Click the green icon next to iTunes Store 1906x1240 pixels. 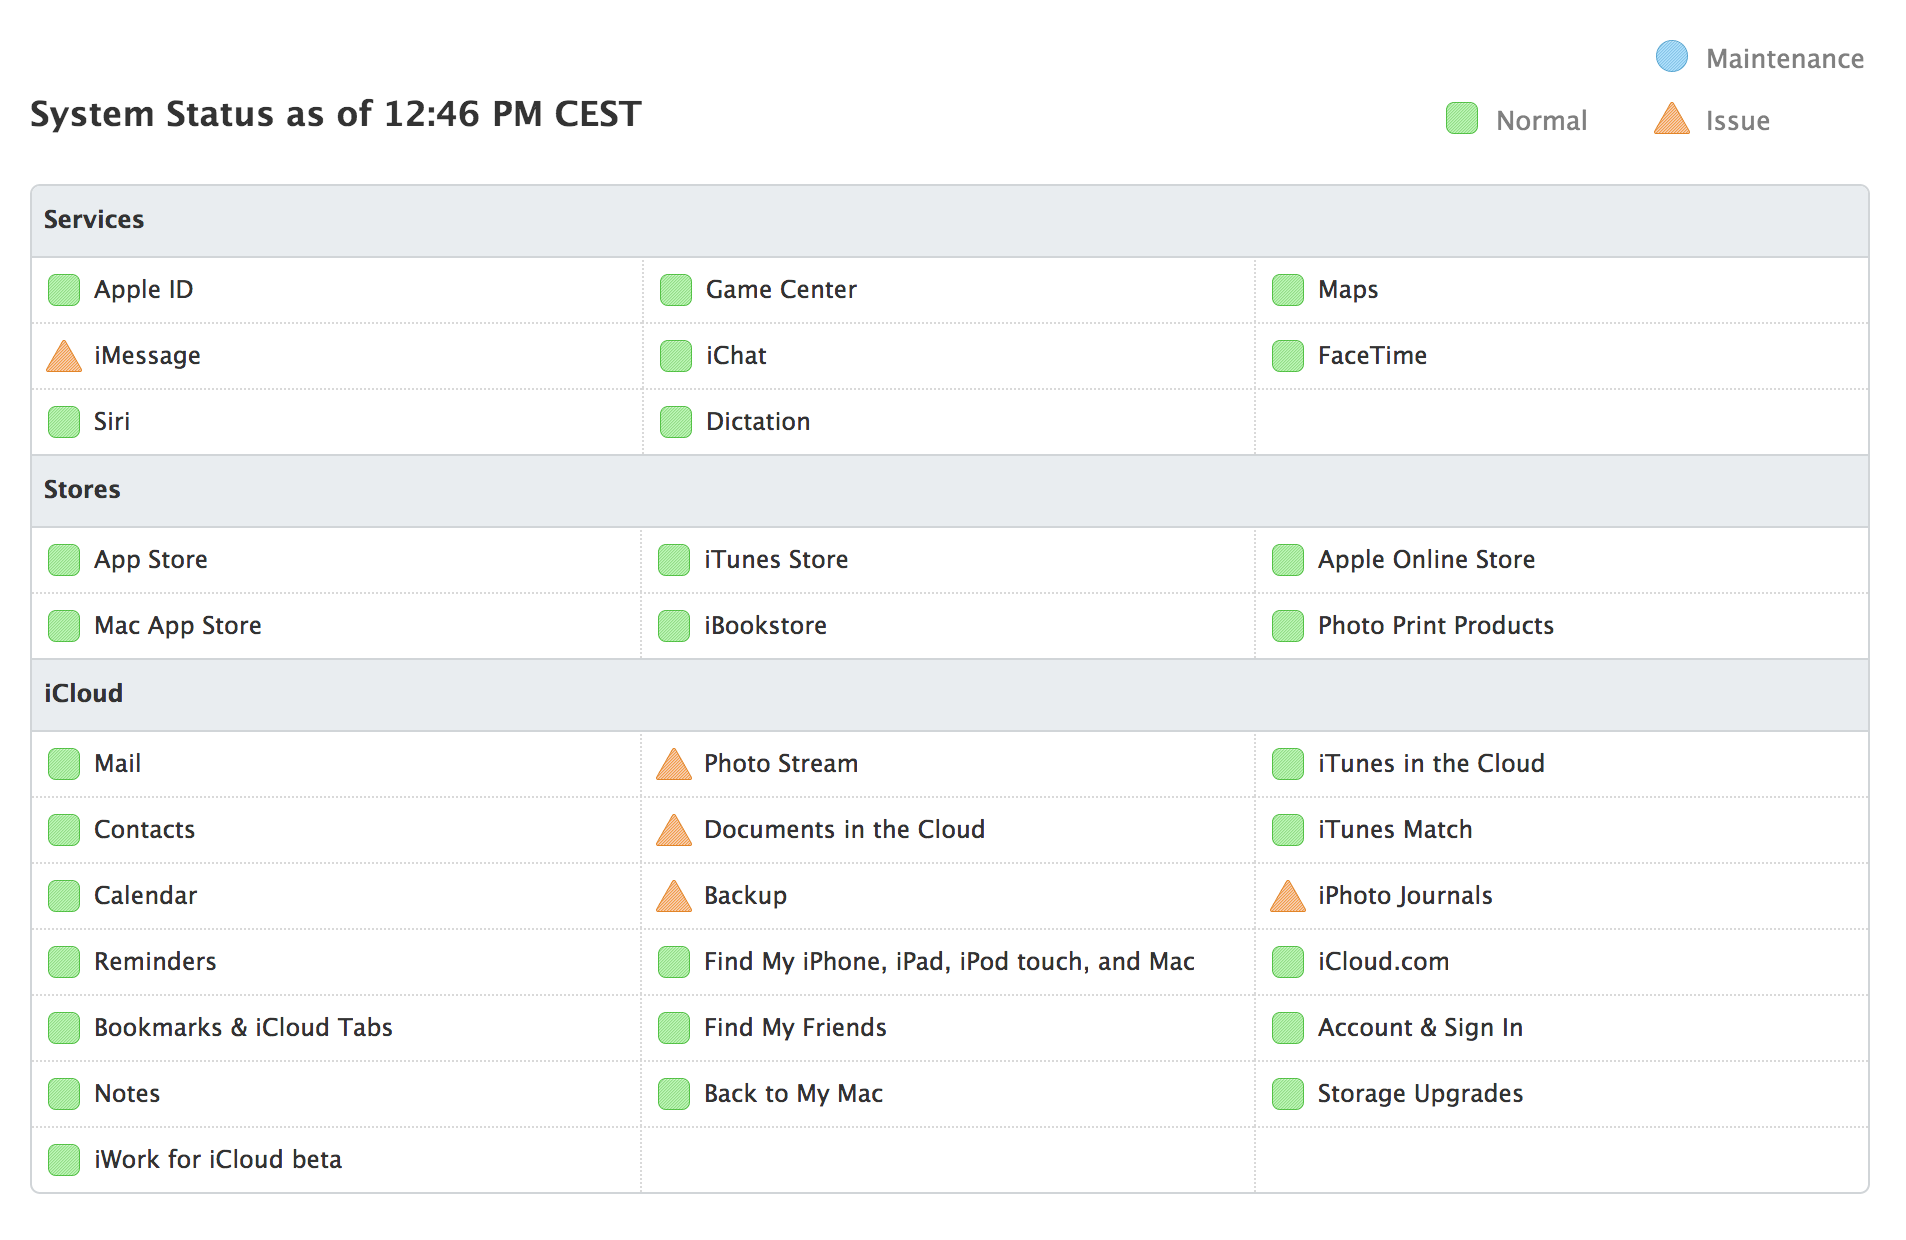pos(674,560)
